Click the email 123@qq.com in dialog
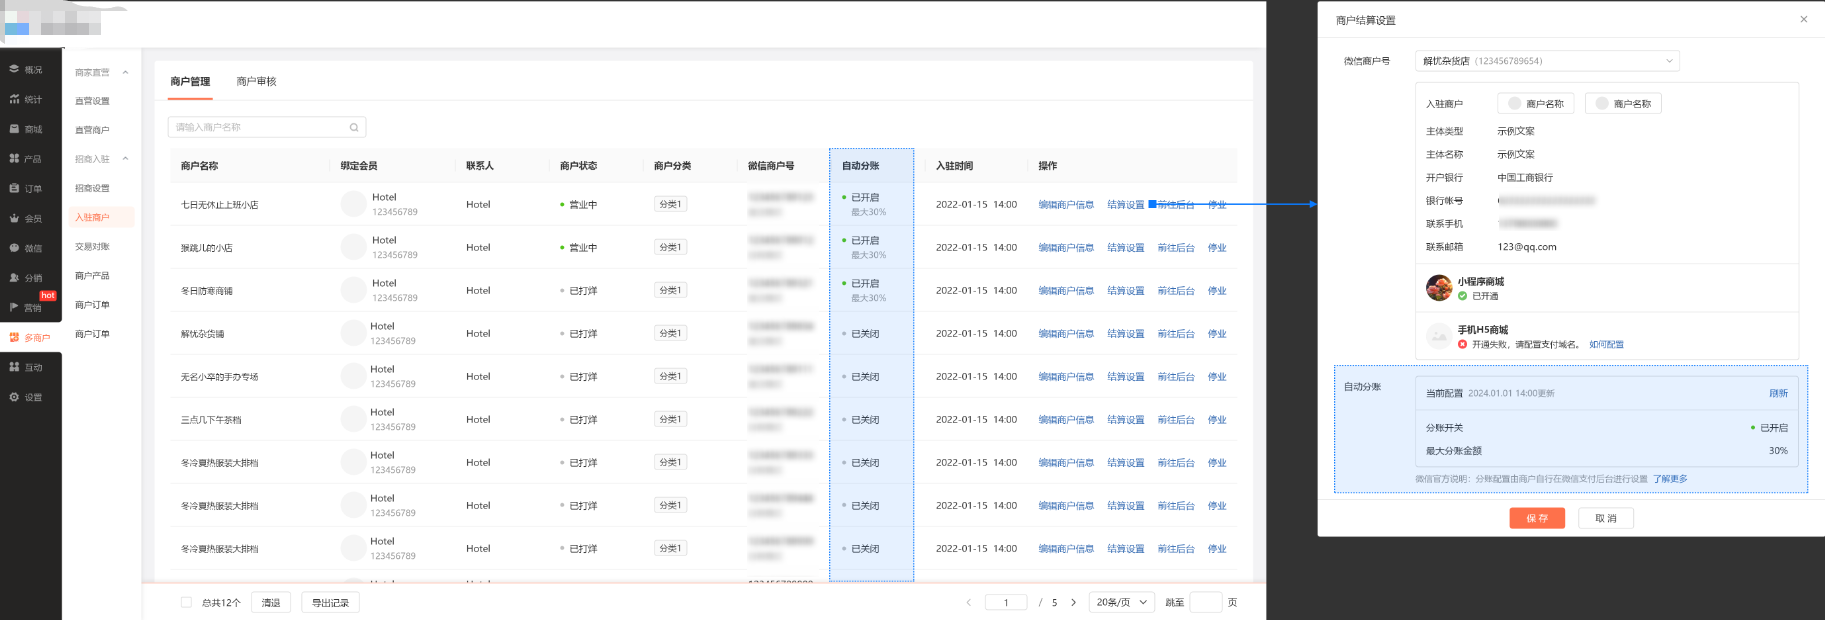1825x620 pixels. (x=1527, y=247)
